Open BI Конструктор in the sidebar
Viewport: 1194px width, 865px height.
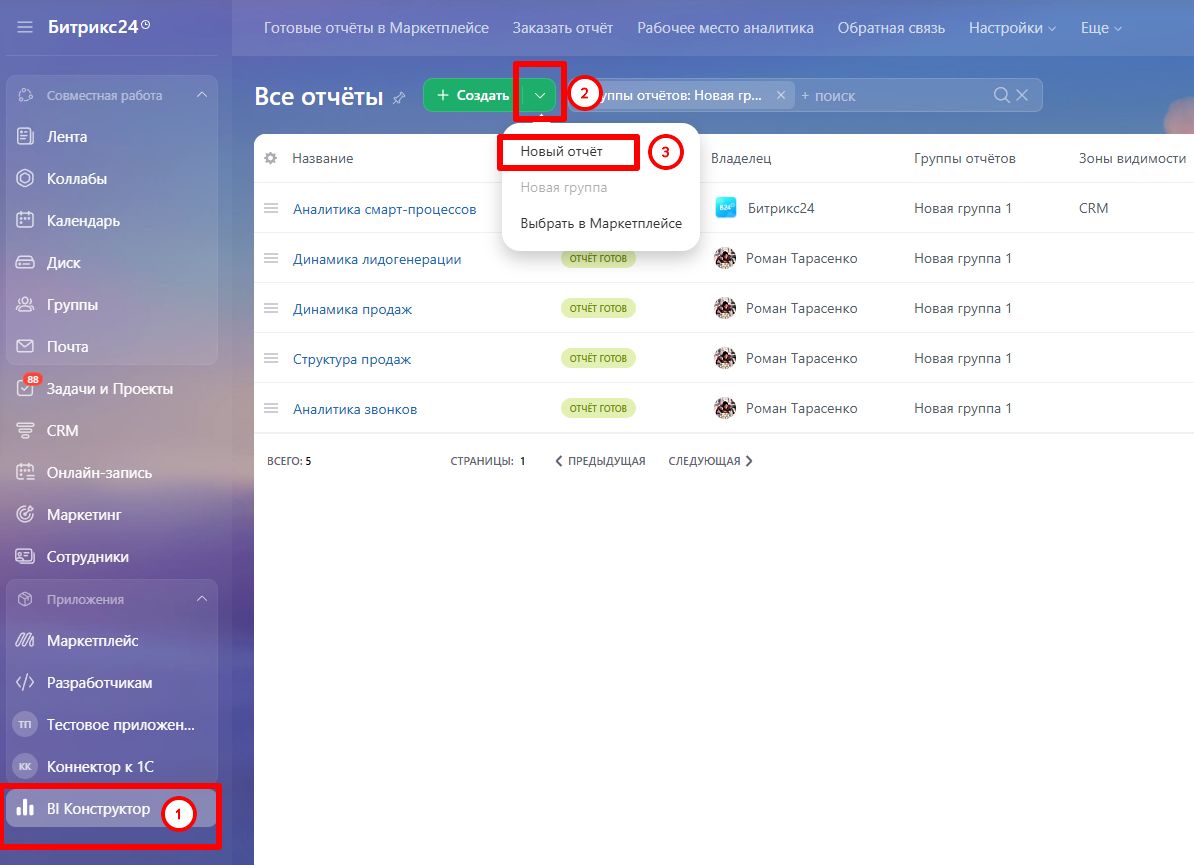(x=98, y=809)
